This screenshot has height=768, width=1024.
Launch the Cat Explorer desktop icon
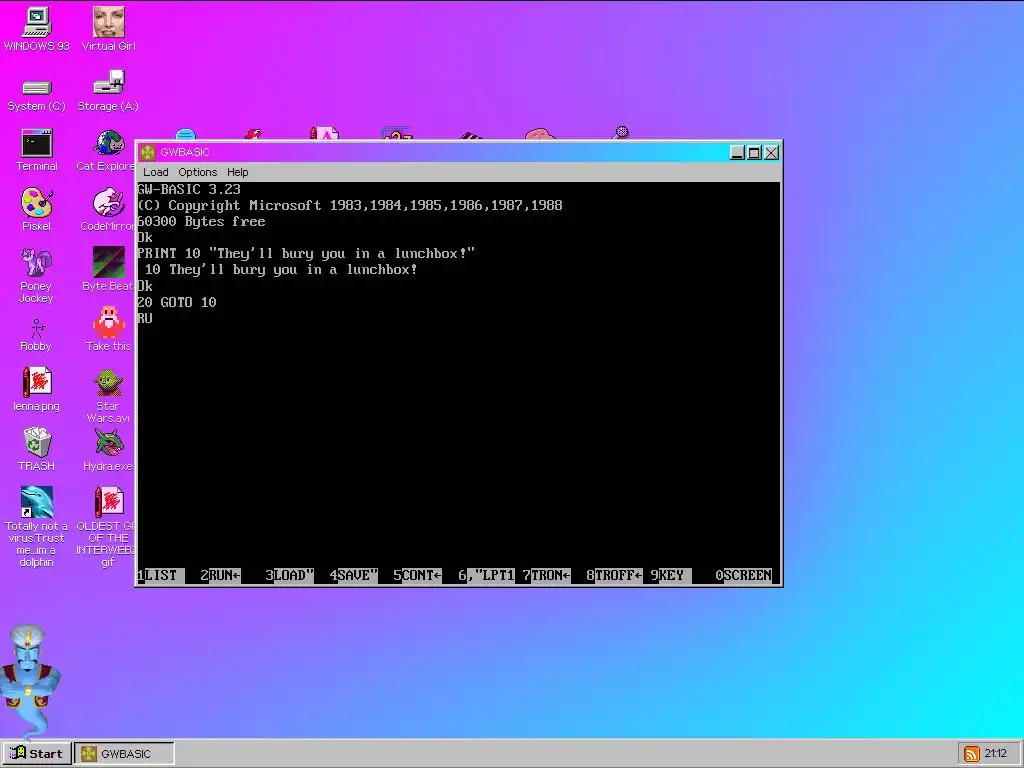(x=106, y=151)
